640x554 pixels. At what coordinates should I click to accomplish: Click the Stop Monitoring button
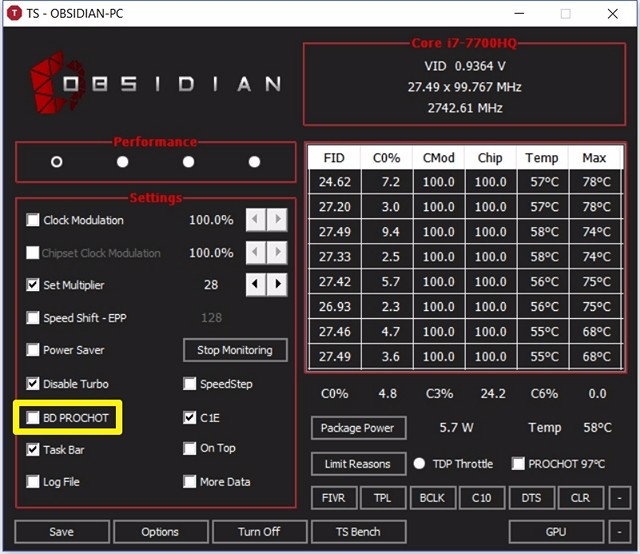tap(235, 350)
